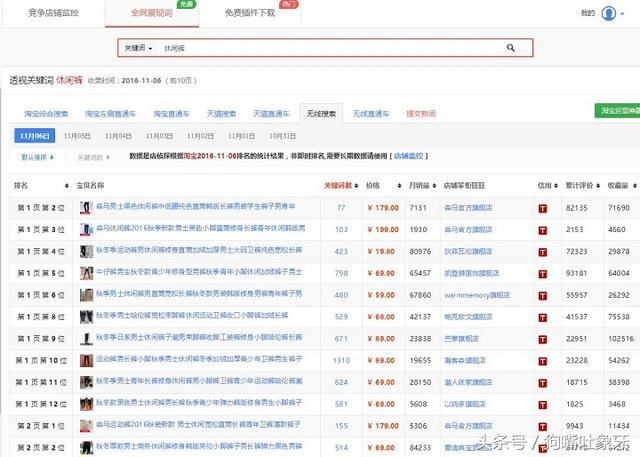Click the favorites value 102516

point(621,339)
